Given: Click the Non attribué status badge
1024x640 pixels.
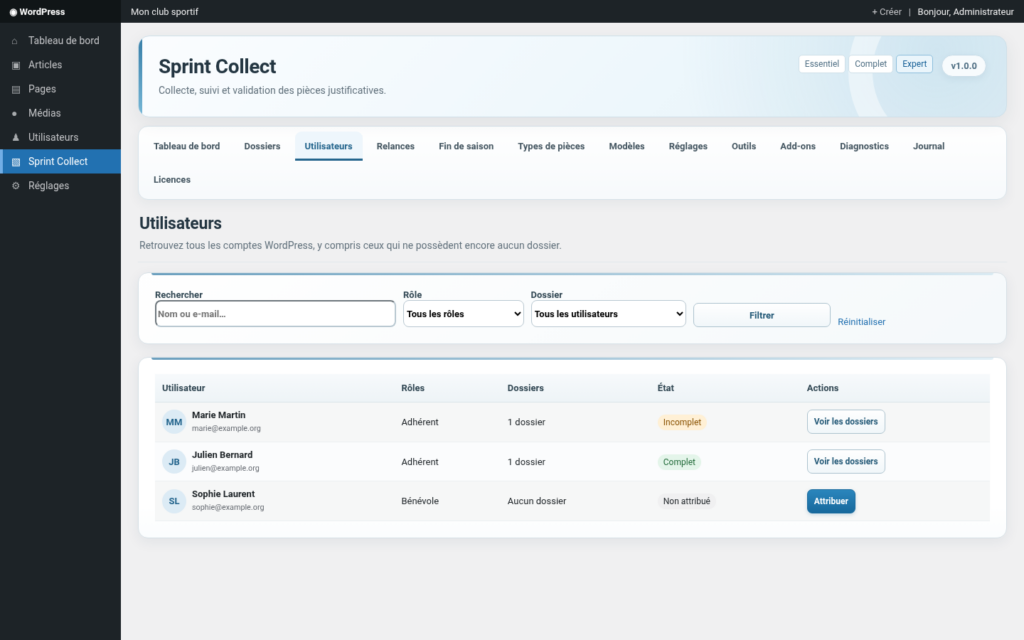Looking at the screenshot, I should 686,502.
